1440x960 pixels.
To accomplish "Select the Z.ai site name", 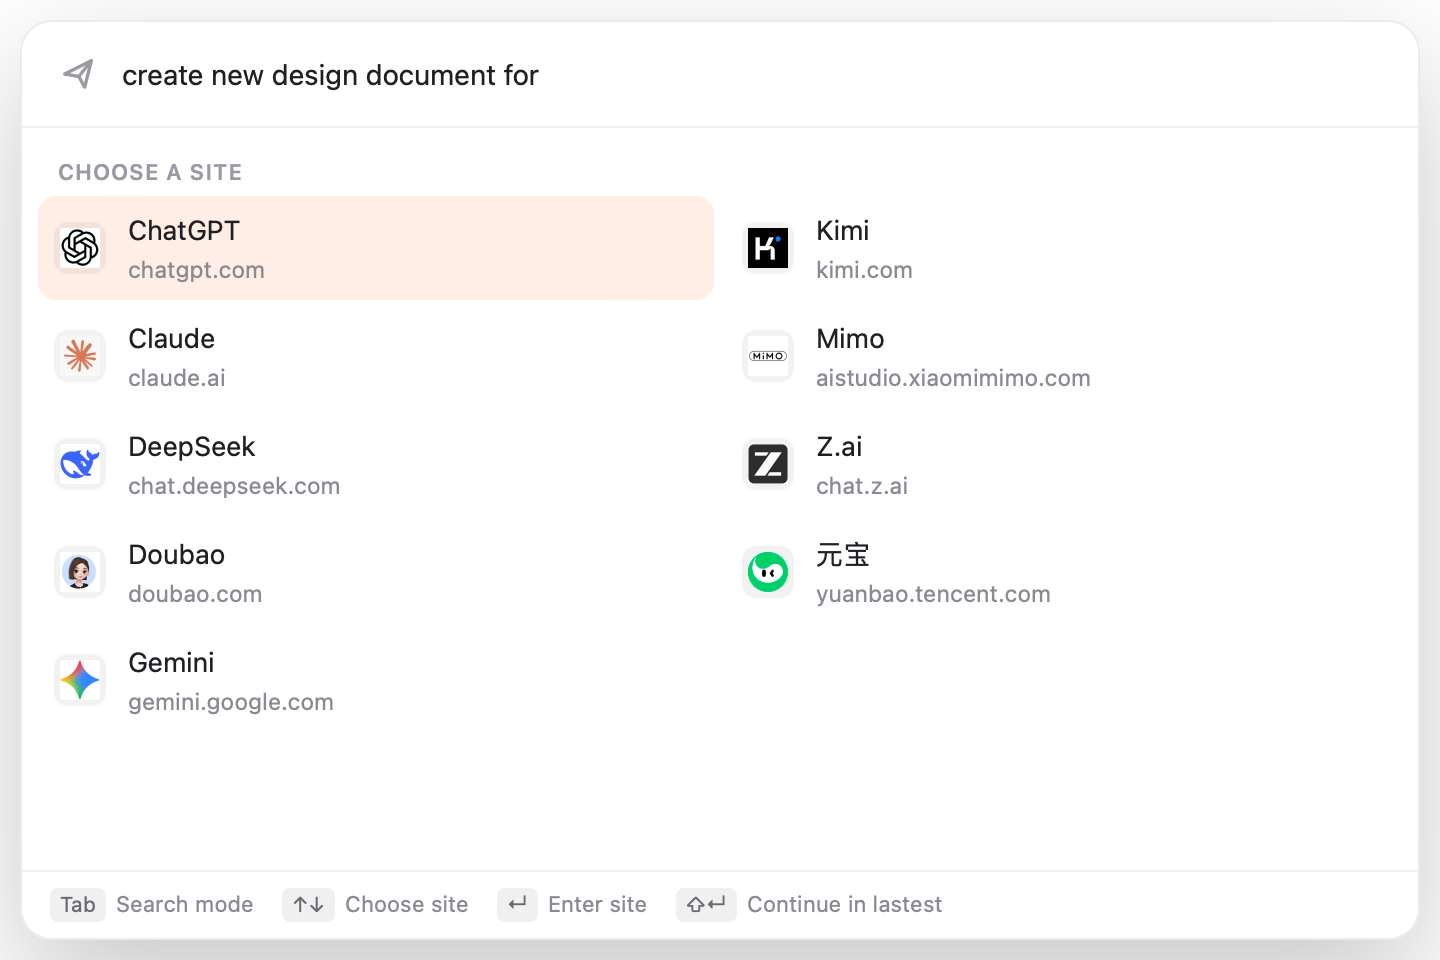I will (839, 447).
